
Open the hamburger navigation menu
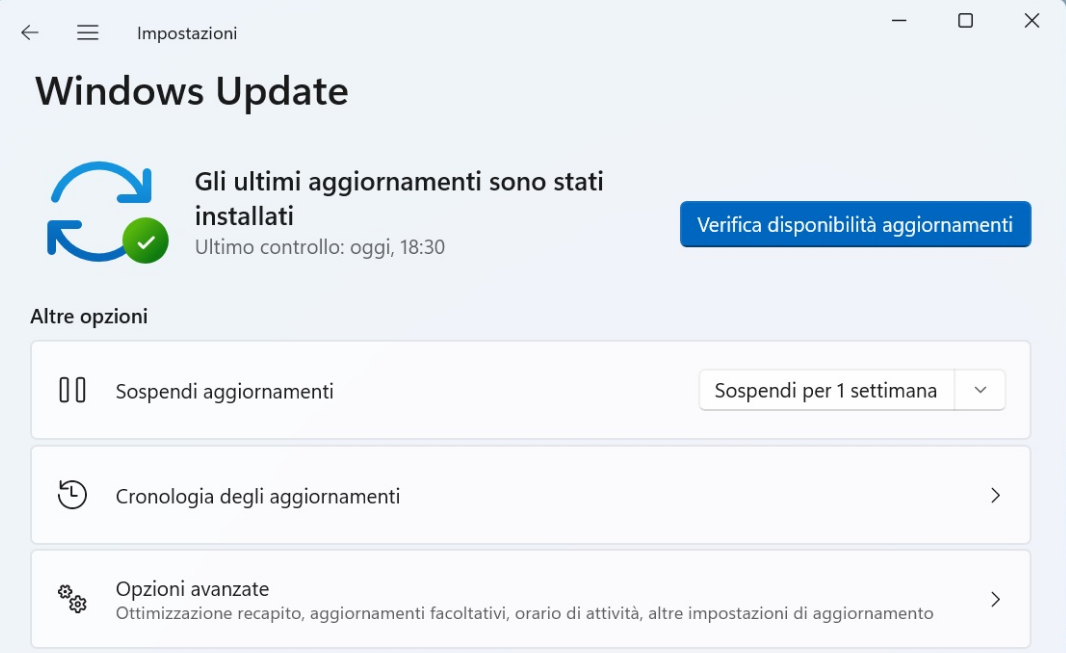pos(88,33)
